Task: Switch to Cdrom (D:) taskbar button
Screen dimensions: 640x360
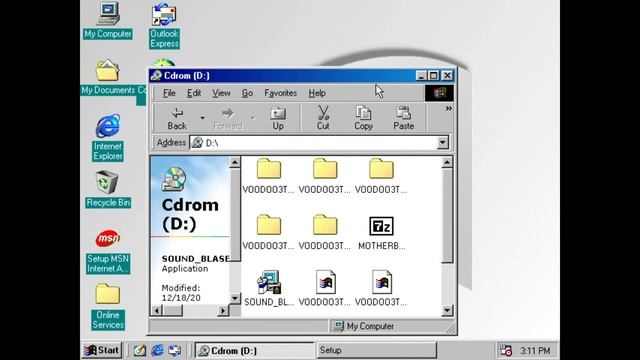Action: [255, 350]
